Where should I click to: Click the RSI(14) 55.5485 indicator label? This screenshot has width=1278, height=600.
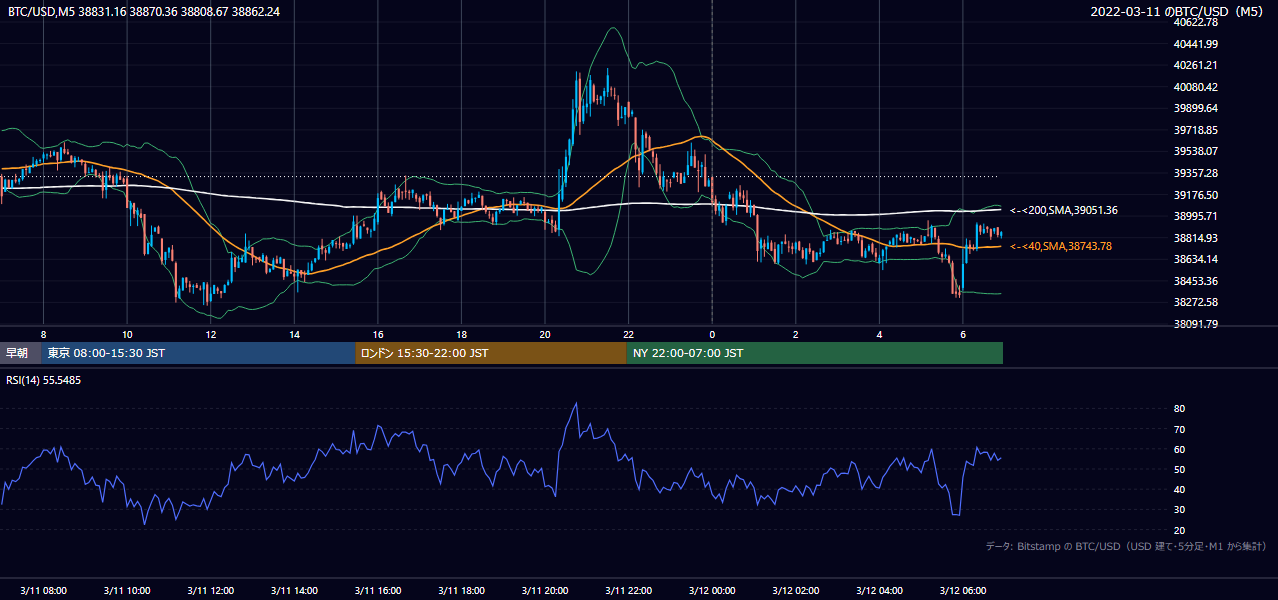coord(44,380)
